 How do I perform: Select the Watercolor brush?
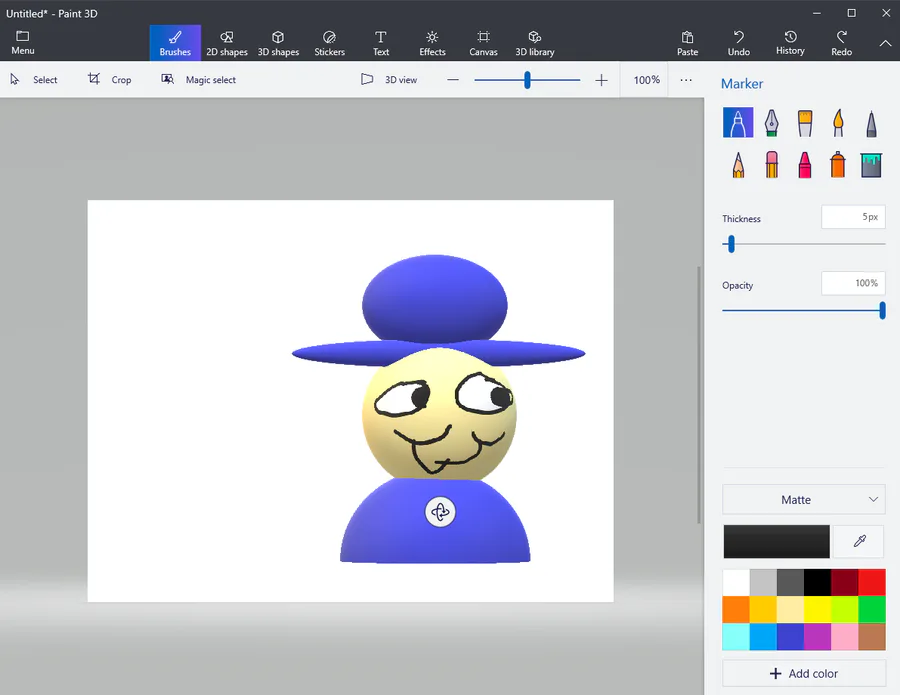click(838, 122)
